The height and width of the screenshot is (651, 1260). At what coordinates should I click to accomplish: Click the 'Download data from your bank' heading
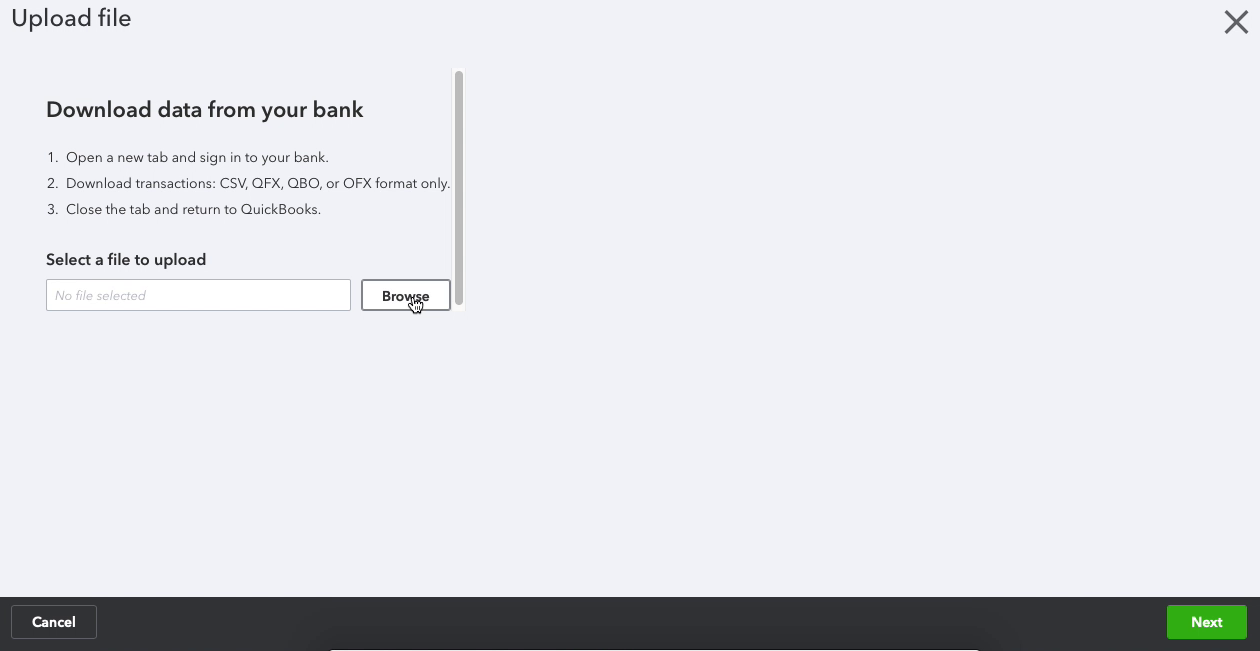(x=205, y=110)
